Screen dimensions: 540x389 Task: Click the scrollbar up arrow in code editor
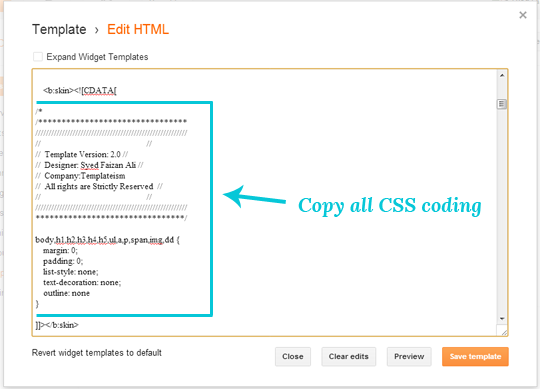coord(502,75)
